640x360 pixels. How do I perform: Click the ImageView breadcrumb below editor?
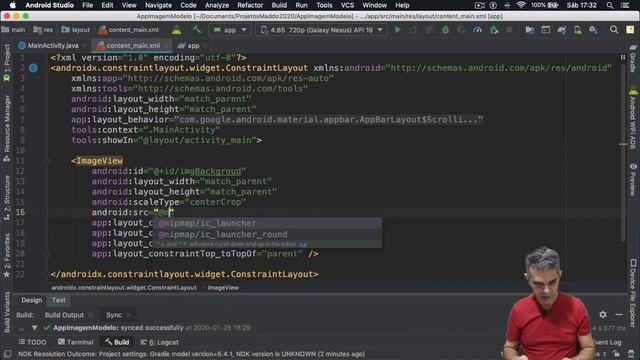[x=223, y=288]
